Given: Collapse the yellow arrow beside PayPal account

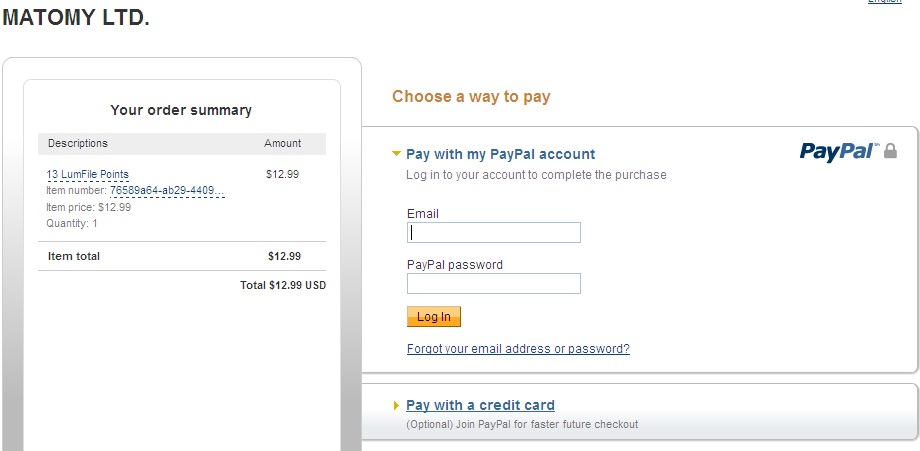Looking at the screenshot, I should (397, 154).
